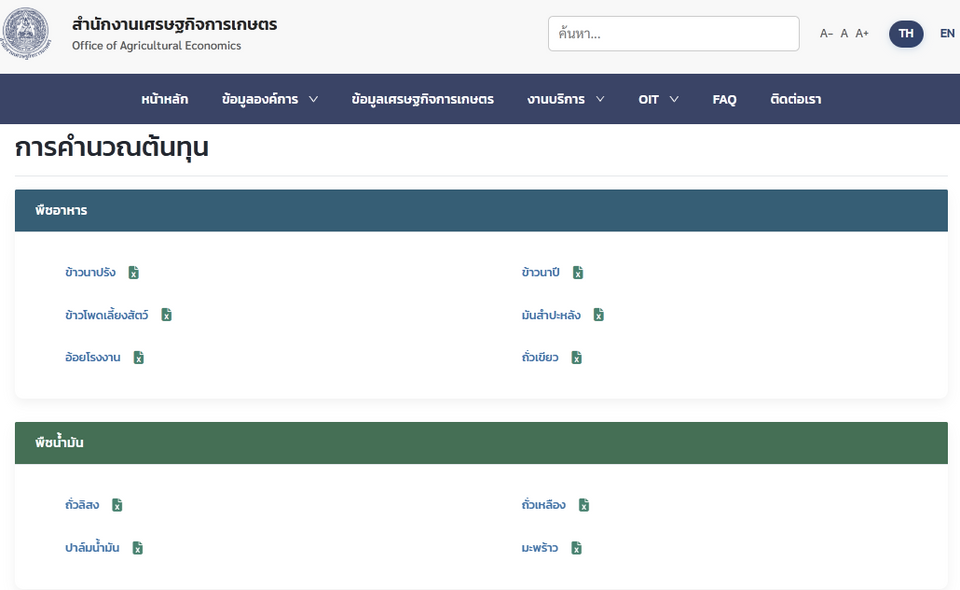Screen dimensions: 960x590
Task: Expand the งานบริการ dropdown menu
Action: [x=566, y=99]
